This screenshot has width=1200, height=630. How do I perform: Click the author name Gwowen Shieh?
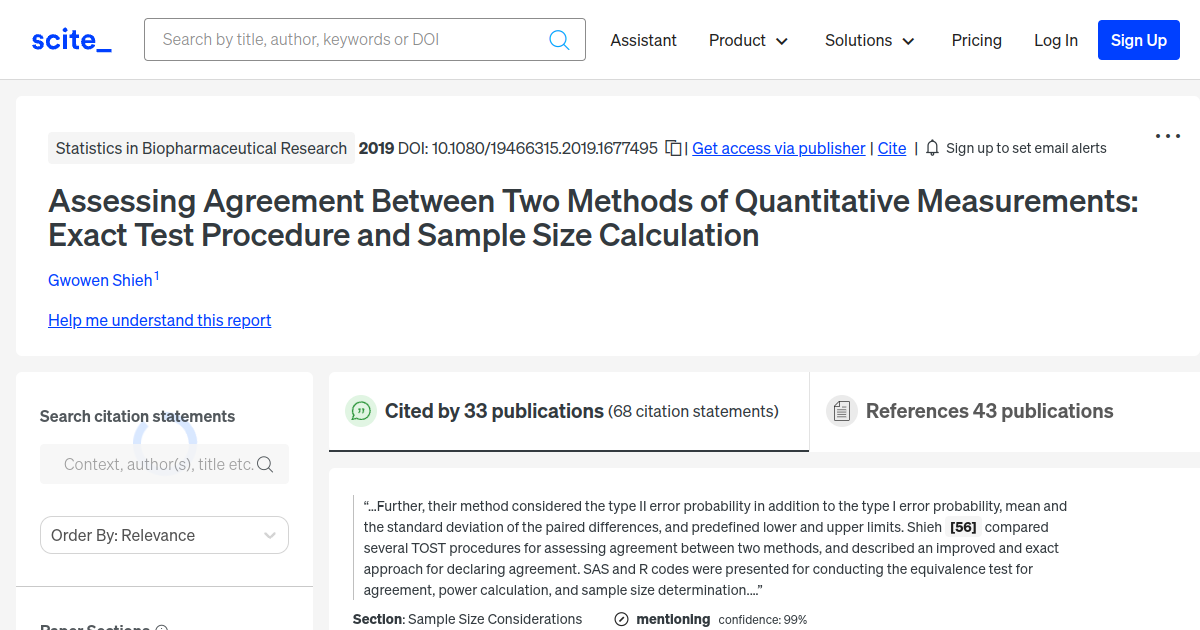(x=100, y=280)
